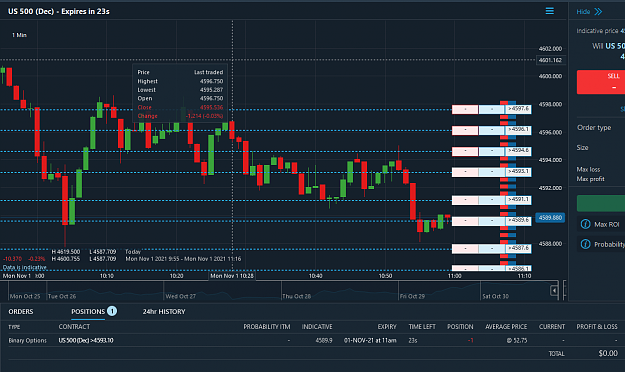Open the Max ROI info icon
The height and width of the screenshot is (372, 625).
[x=585, y=224]
